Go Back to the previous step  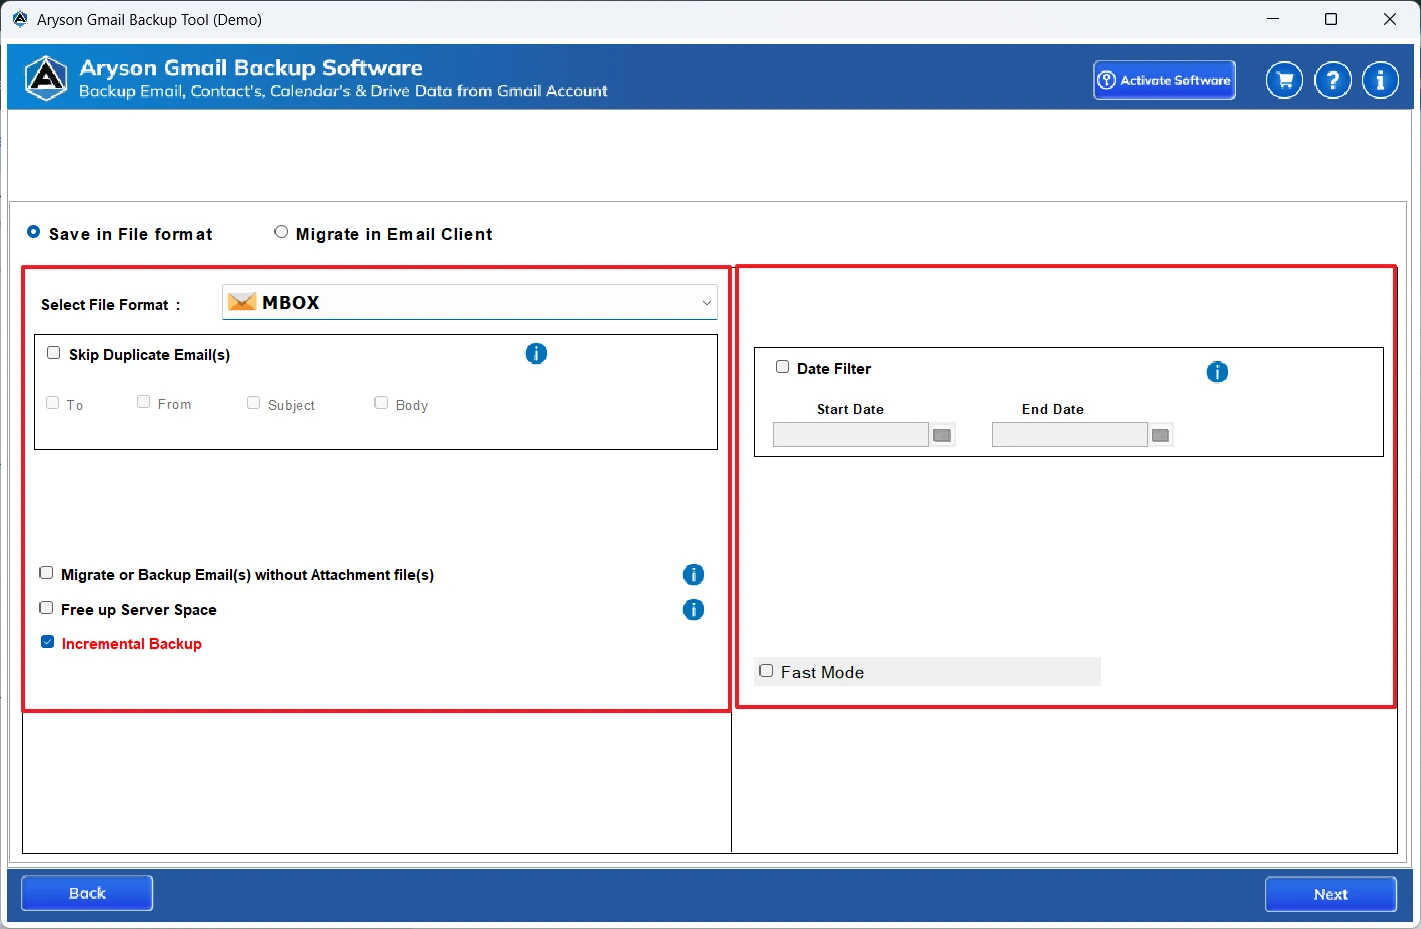(x=87, y=893)
